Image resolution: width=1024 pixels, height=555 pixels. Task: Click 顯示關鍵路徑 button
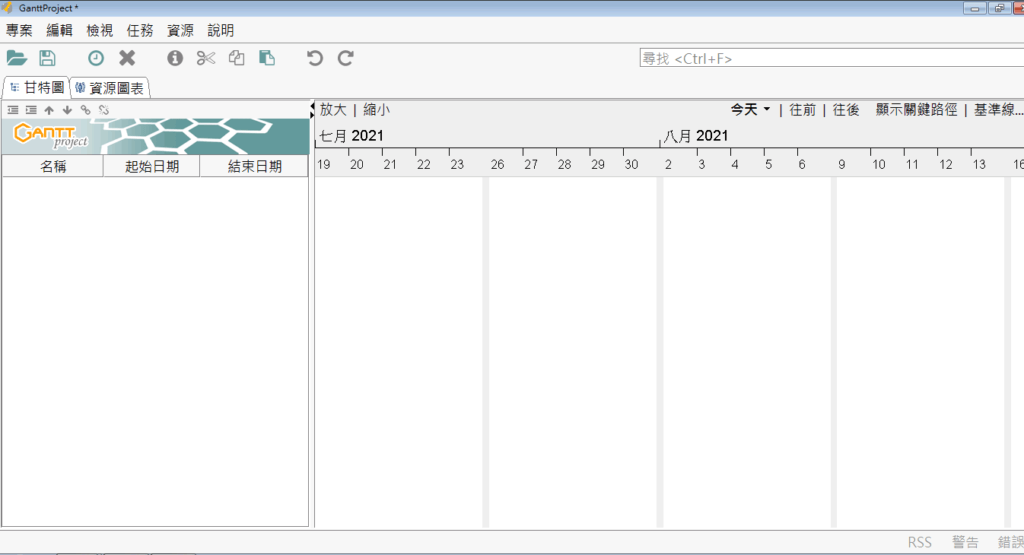(916, 110)
